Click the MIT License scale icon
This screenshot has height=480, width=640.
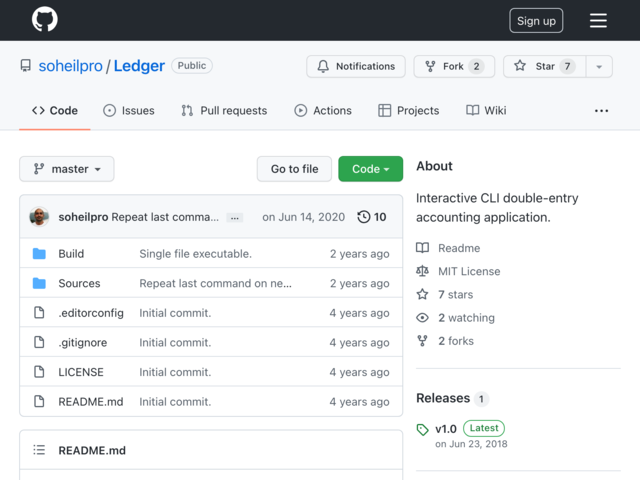pyautogui.click(x=422, y=271)
